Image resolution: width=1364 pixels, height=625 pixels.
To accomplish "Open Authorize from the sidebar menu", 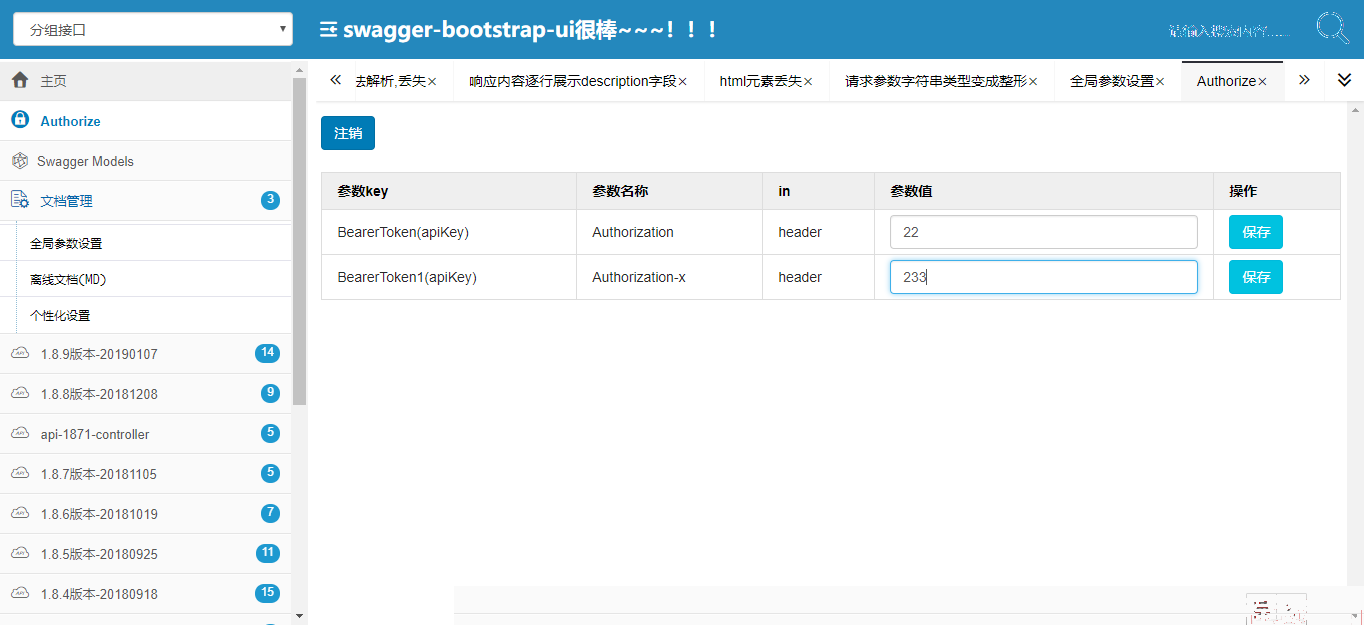I will click(146, 120).
